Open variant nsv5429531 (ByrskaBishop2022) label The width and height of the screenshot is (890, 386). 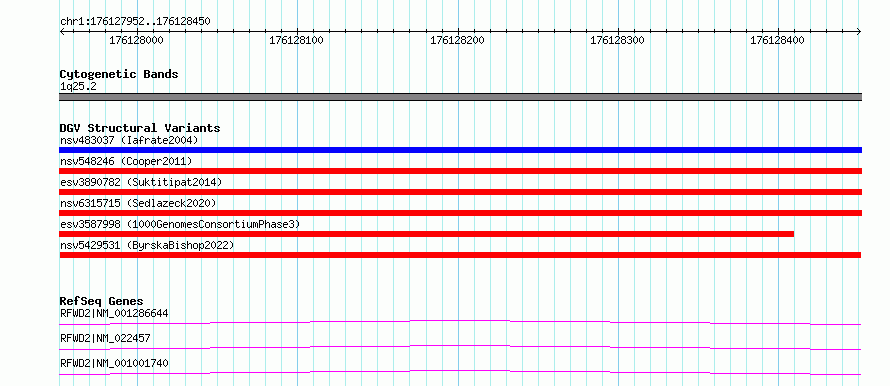point(147,245)
